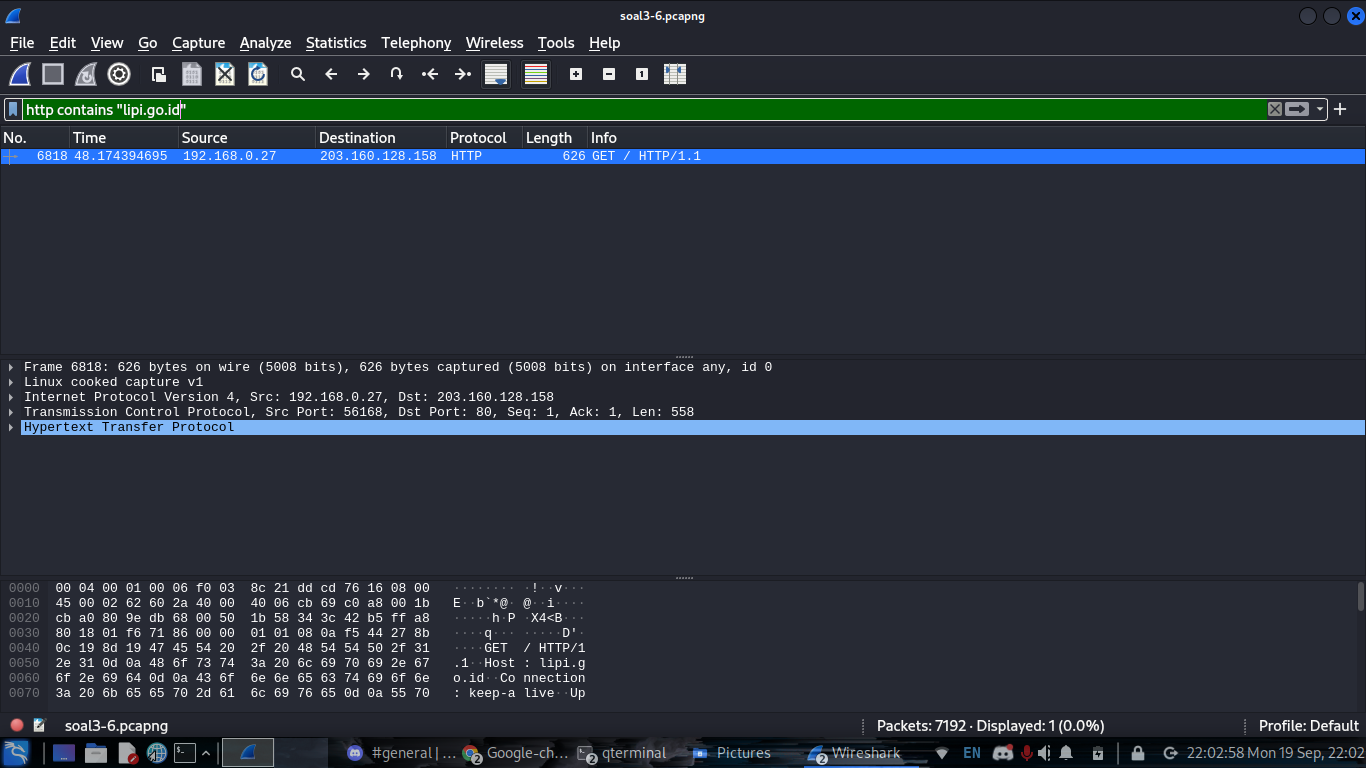1366x768 pixels.
Task: Clear the display filter with X button
Action: pyautogui.click(x=1274, y=109)
